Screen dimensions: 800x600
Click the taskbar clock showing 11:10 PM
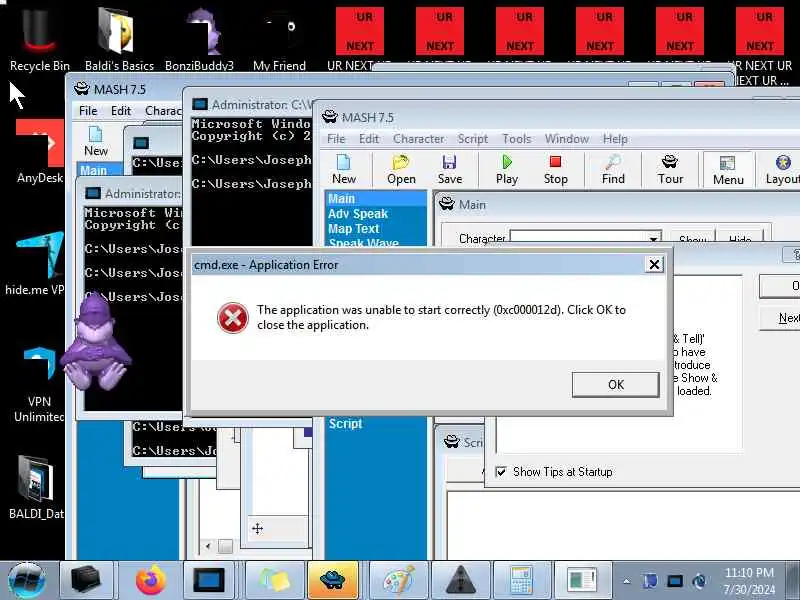click(749, 581)
